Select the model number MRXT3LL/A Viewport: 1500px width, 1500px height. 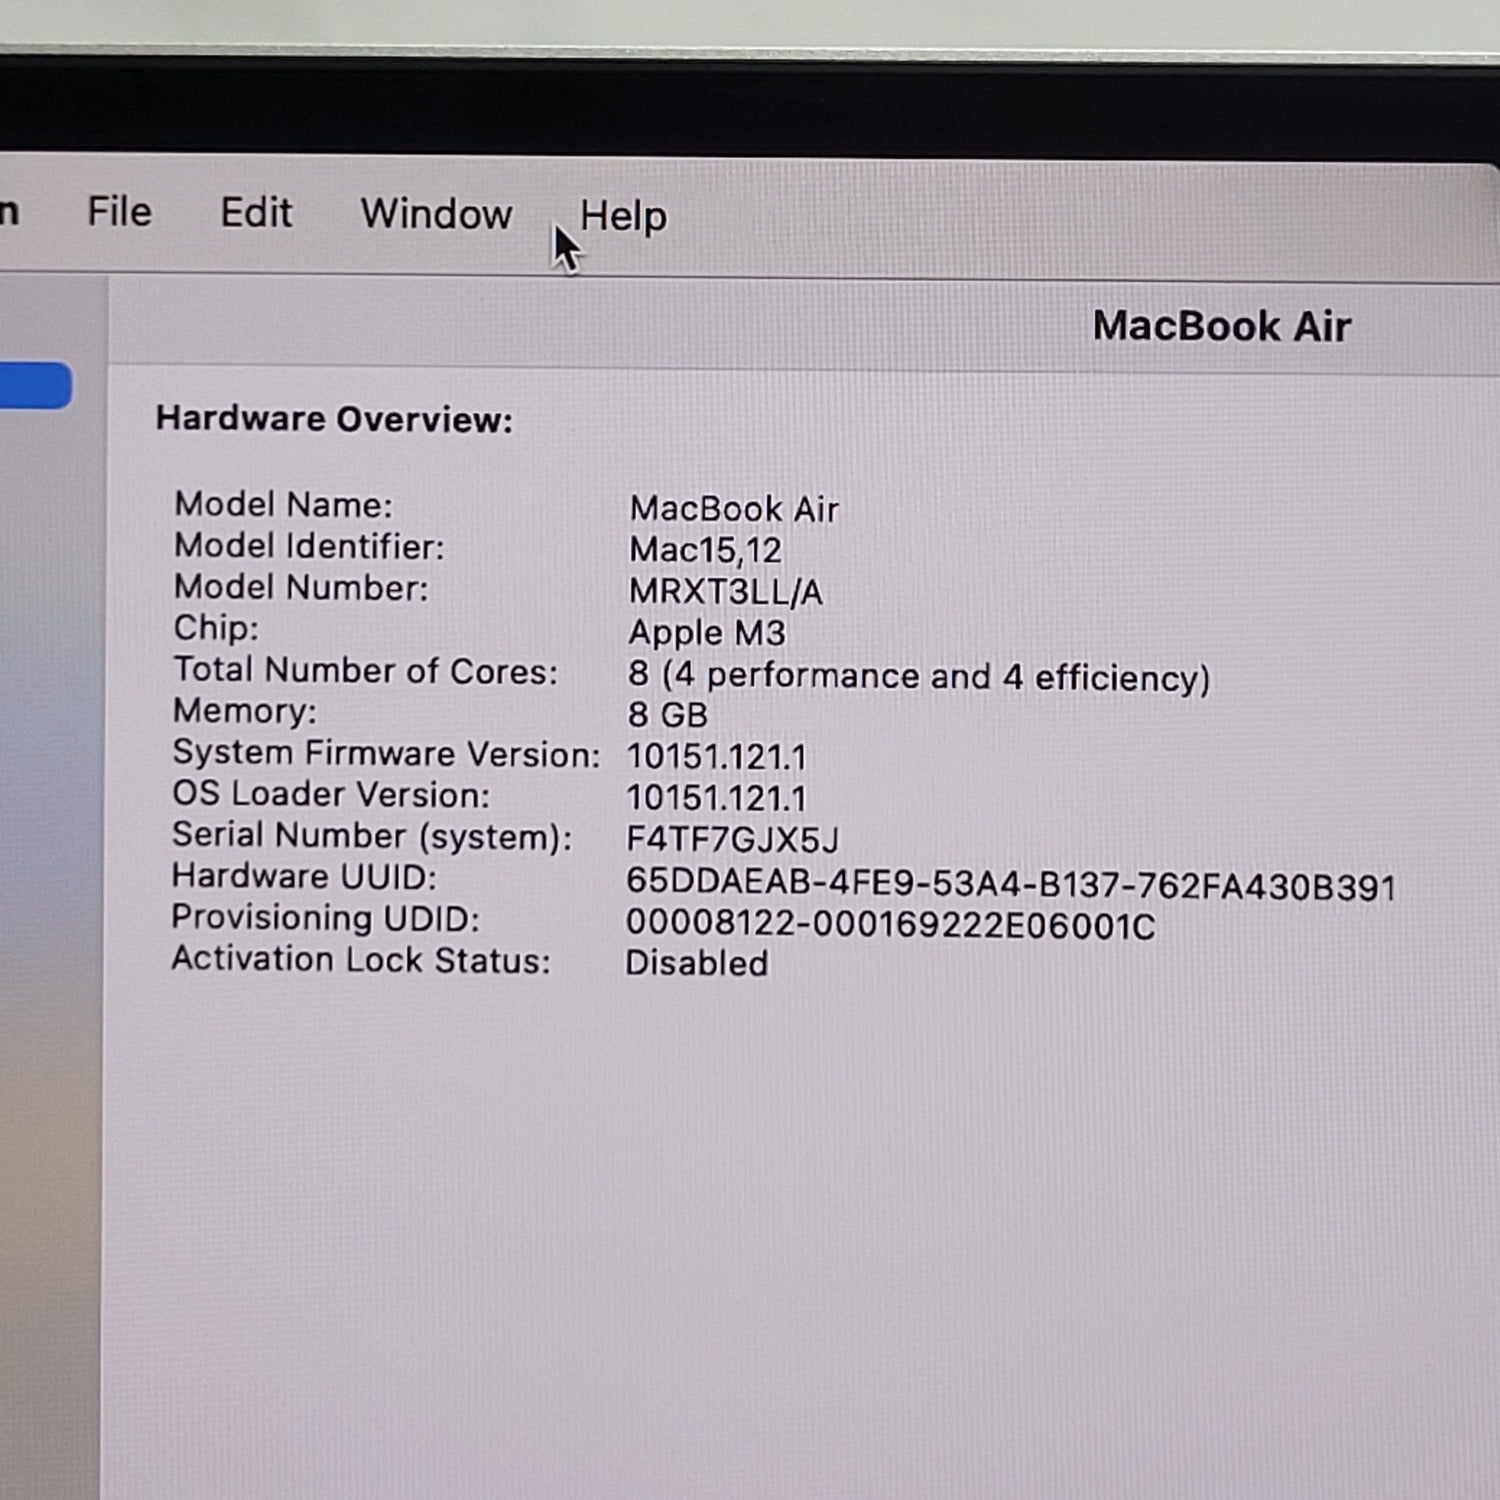725,592
